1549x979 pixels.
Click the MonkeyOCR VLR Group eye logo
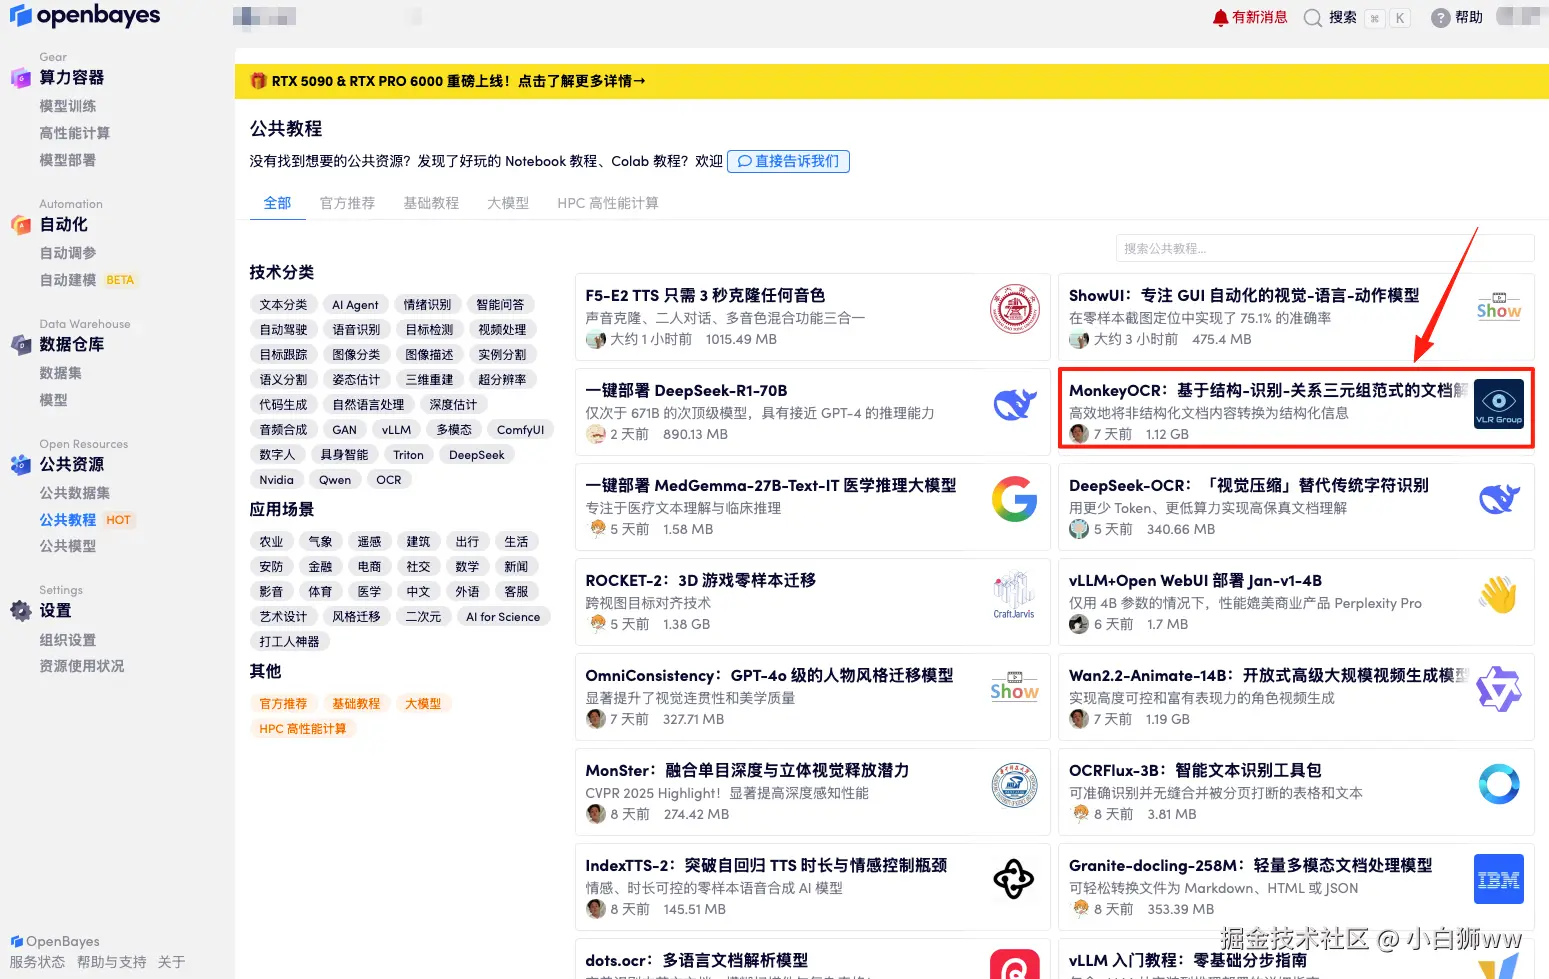click(x=1498, y=403)
